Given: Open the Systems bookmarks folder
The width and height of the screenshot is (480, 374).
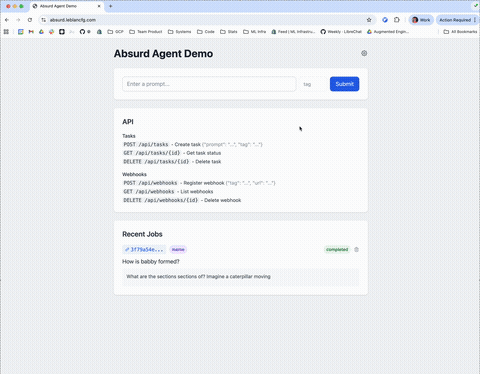Looking at the screenshot, I should 180,32.
